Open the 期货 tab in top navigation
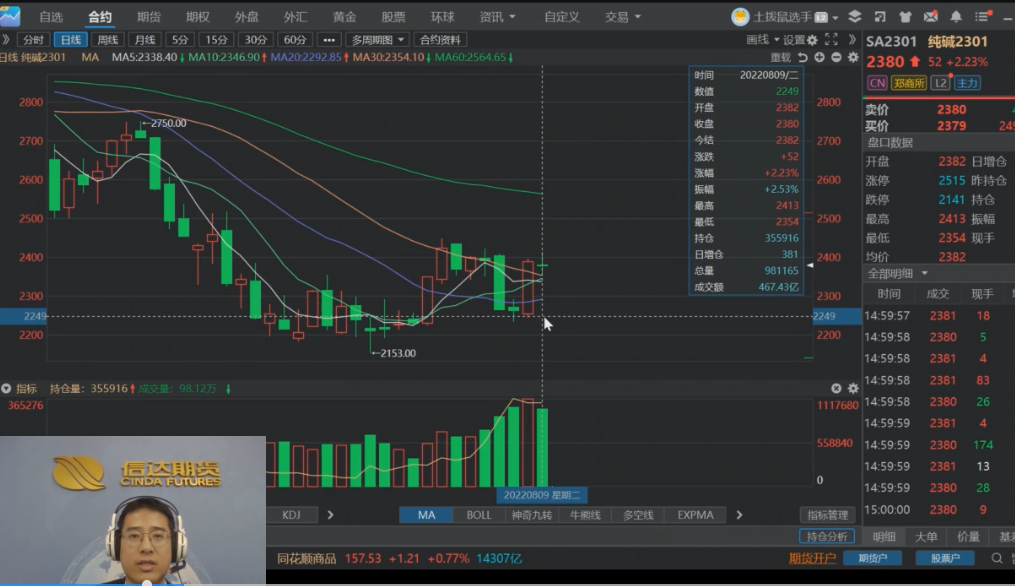Screen dimensions: 1015x586 [x=149, y=17]
